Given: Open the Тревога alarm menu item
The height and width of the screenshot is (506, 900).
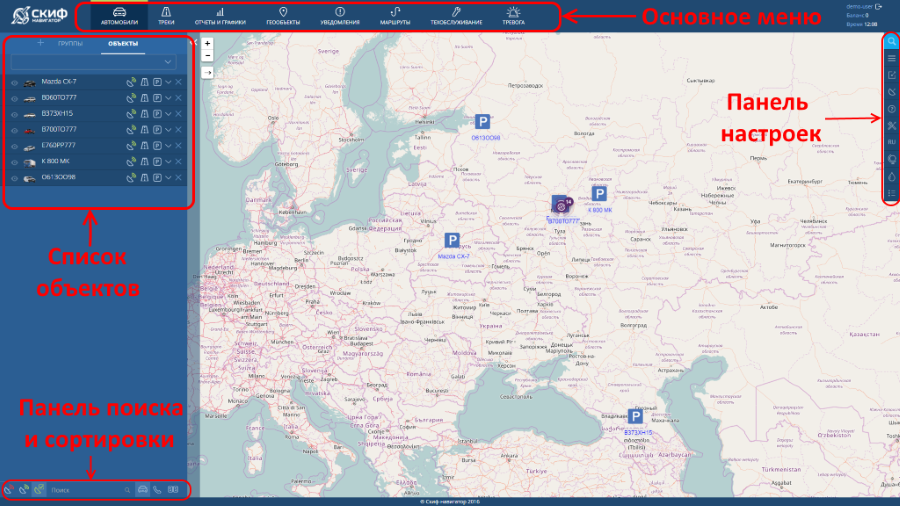Looking at the screenshot, I should tap(513, 16).
